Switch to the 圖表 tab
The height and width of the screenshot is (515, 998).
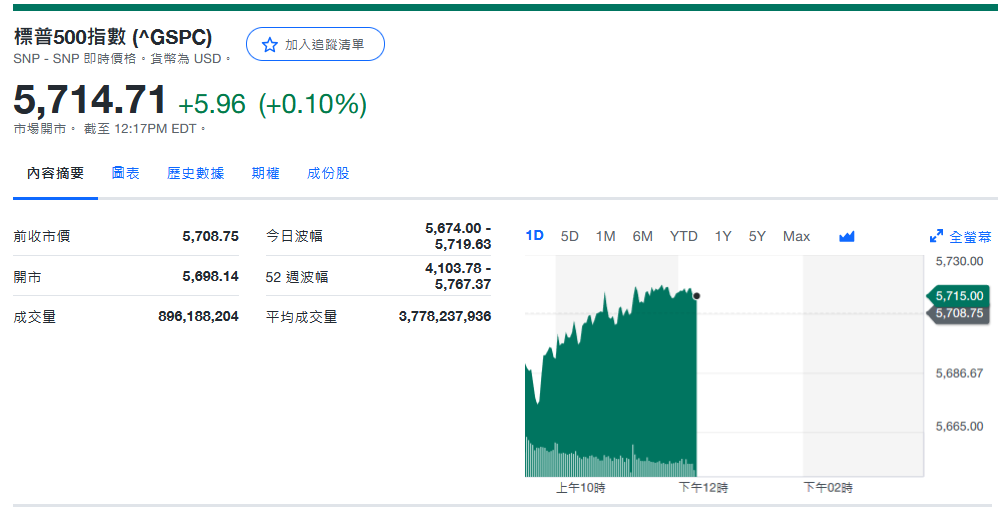(126, 173)
